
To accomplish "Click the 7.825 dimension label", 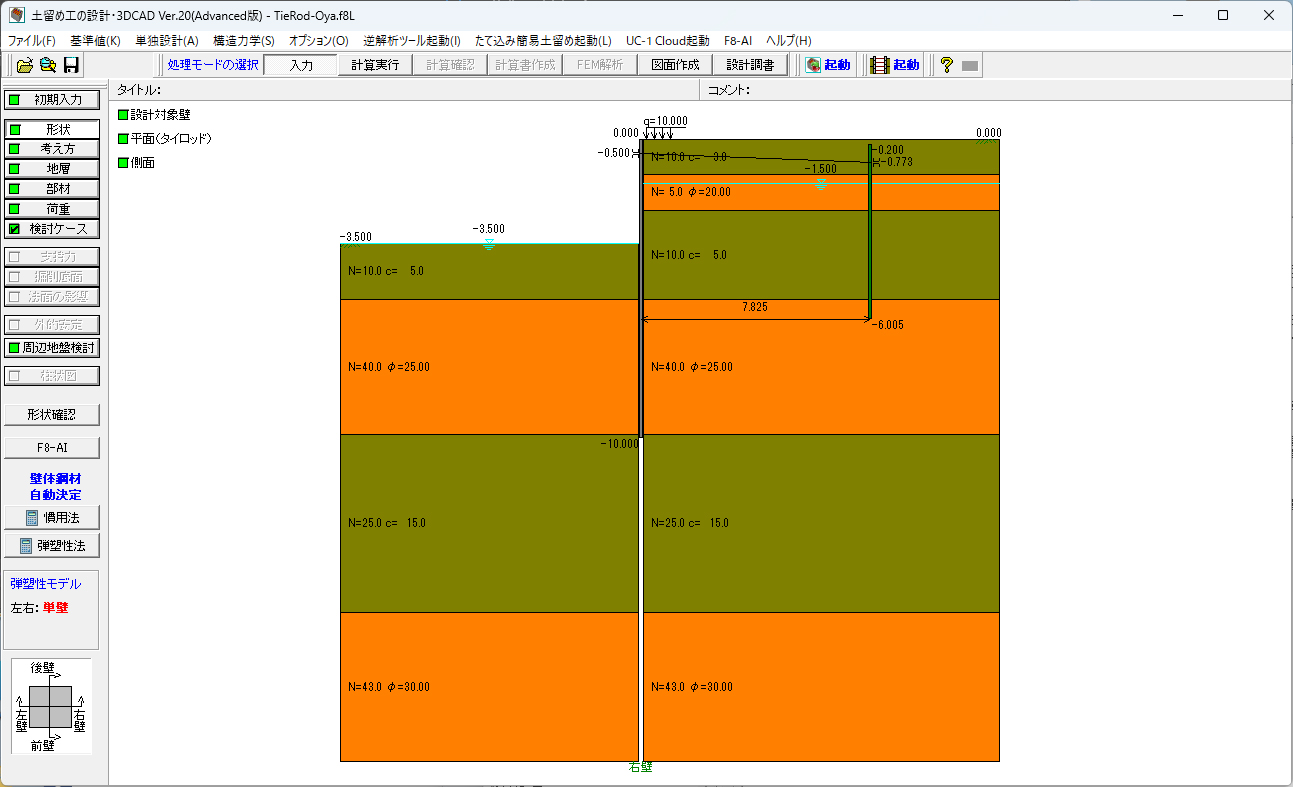I will coord(755,308).
